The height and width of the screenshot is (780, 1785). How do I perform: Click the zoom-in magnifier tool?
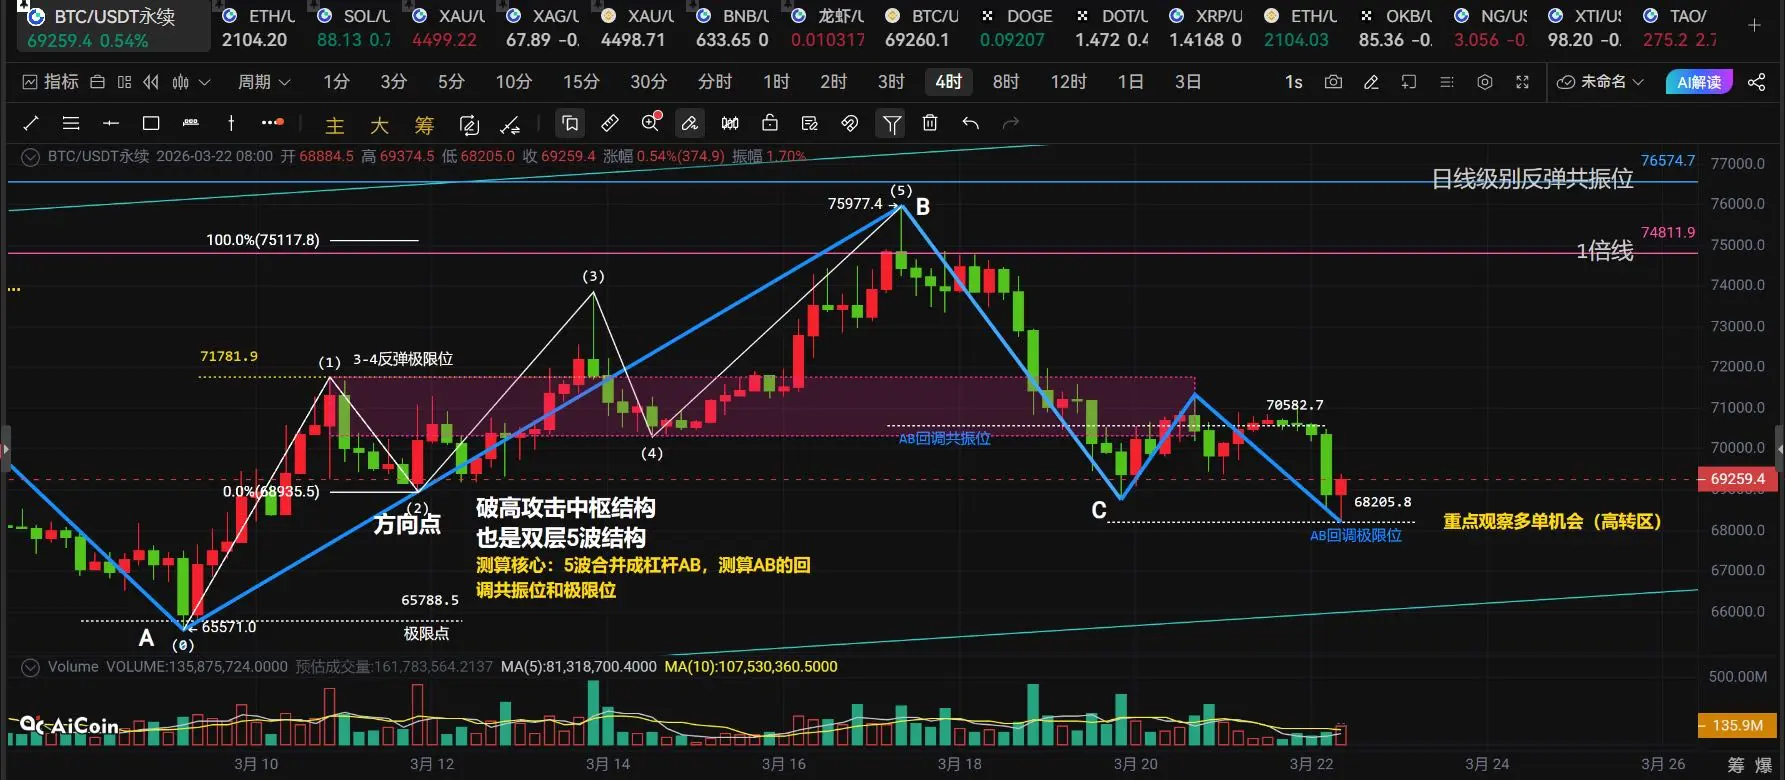click(x=651, y=123)
